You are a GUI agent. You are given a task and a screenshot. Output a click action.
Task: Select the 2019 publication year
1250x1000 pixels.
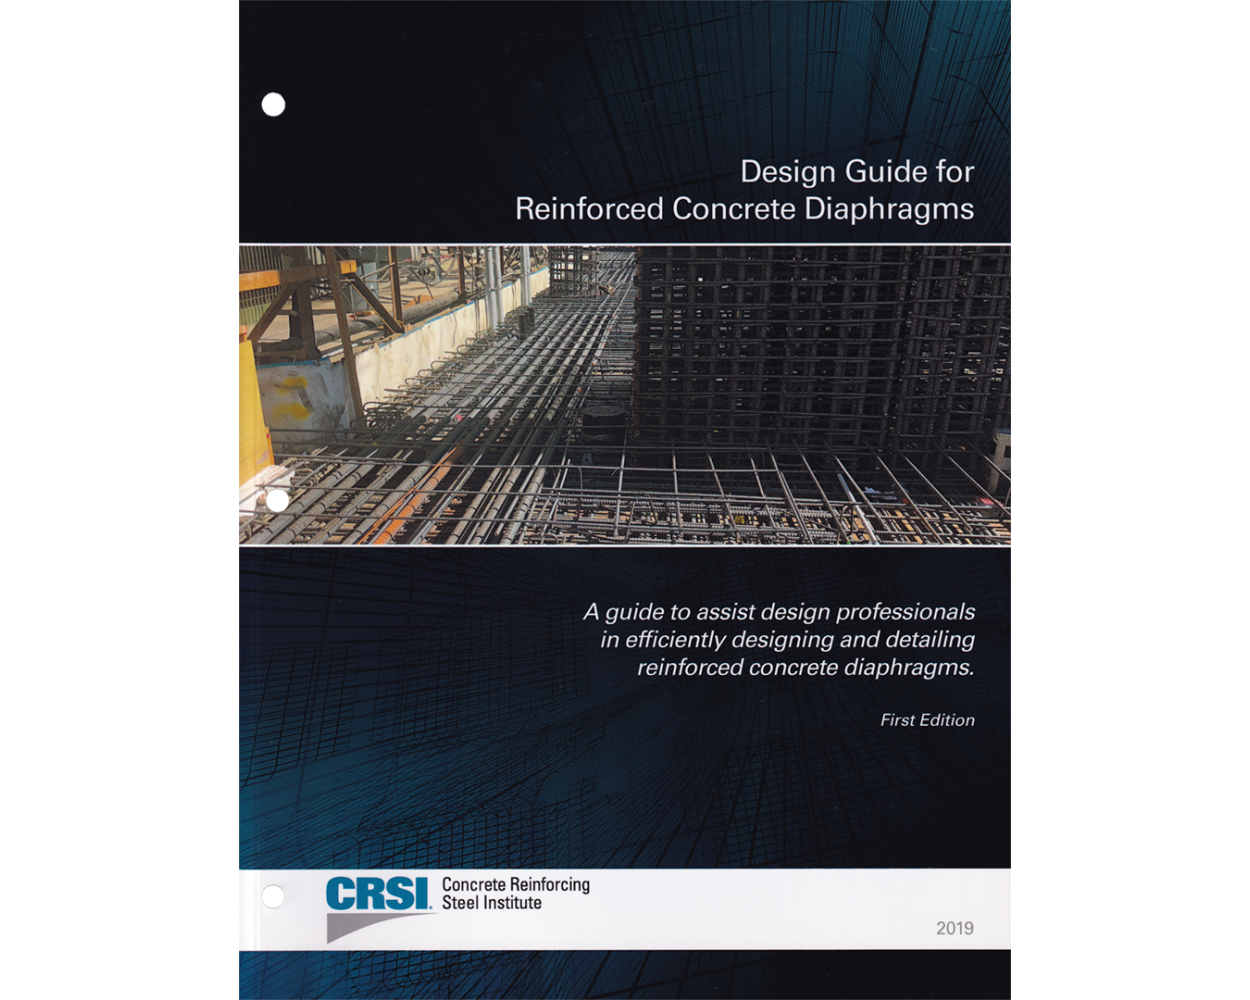tap(954, 928)
